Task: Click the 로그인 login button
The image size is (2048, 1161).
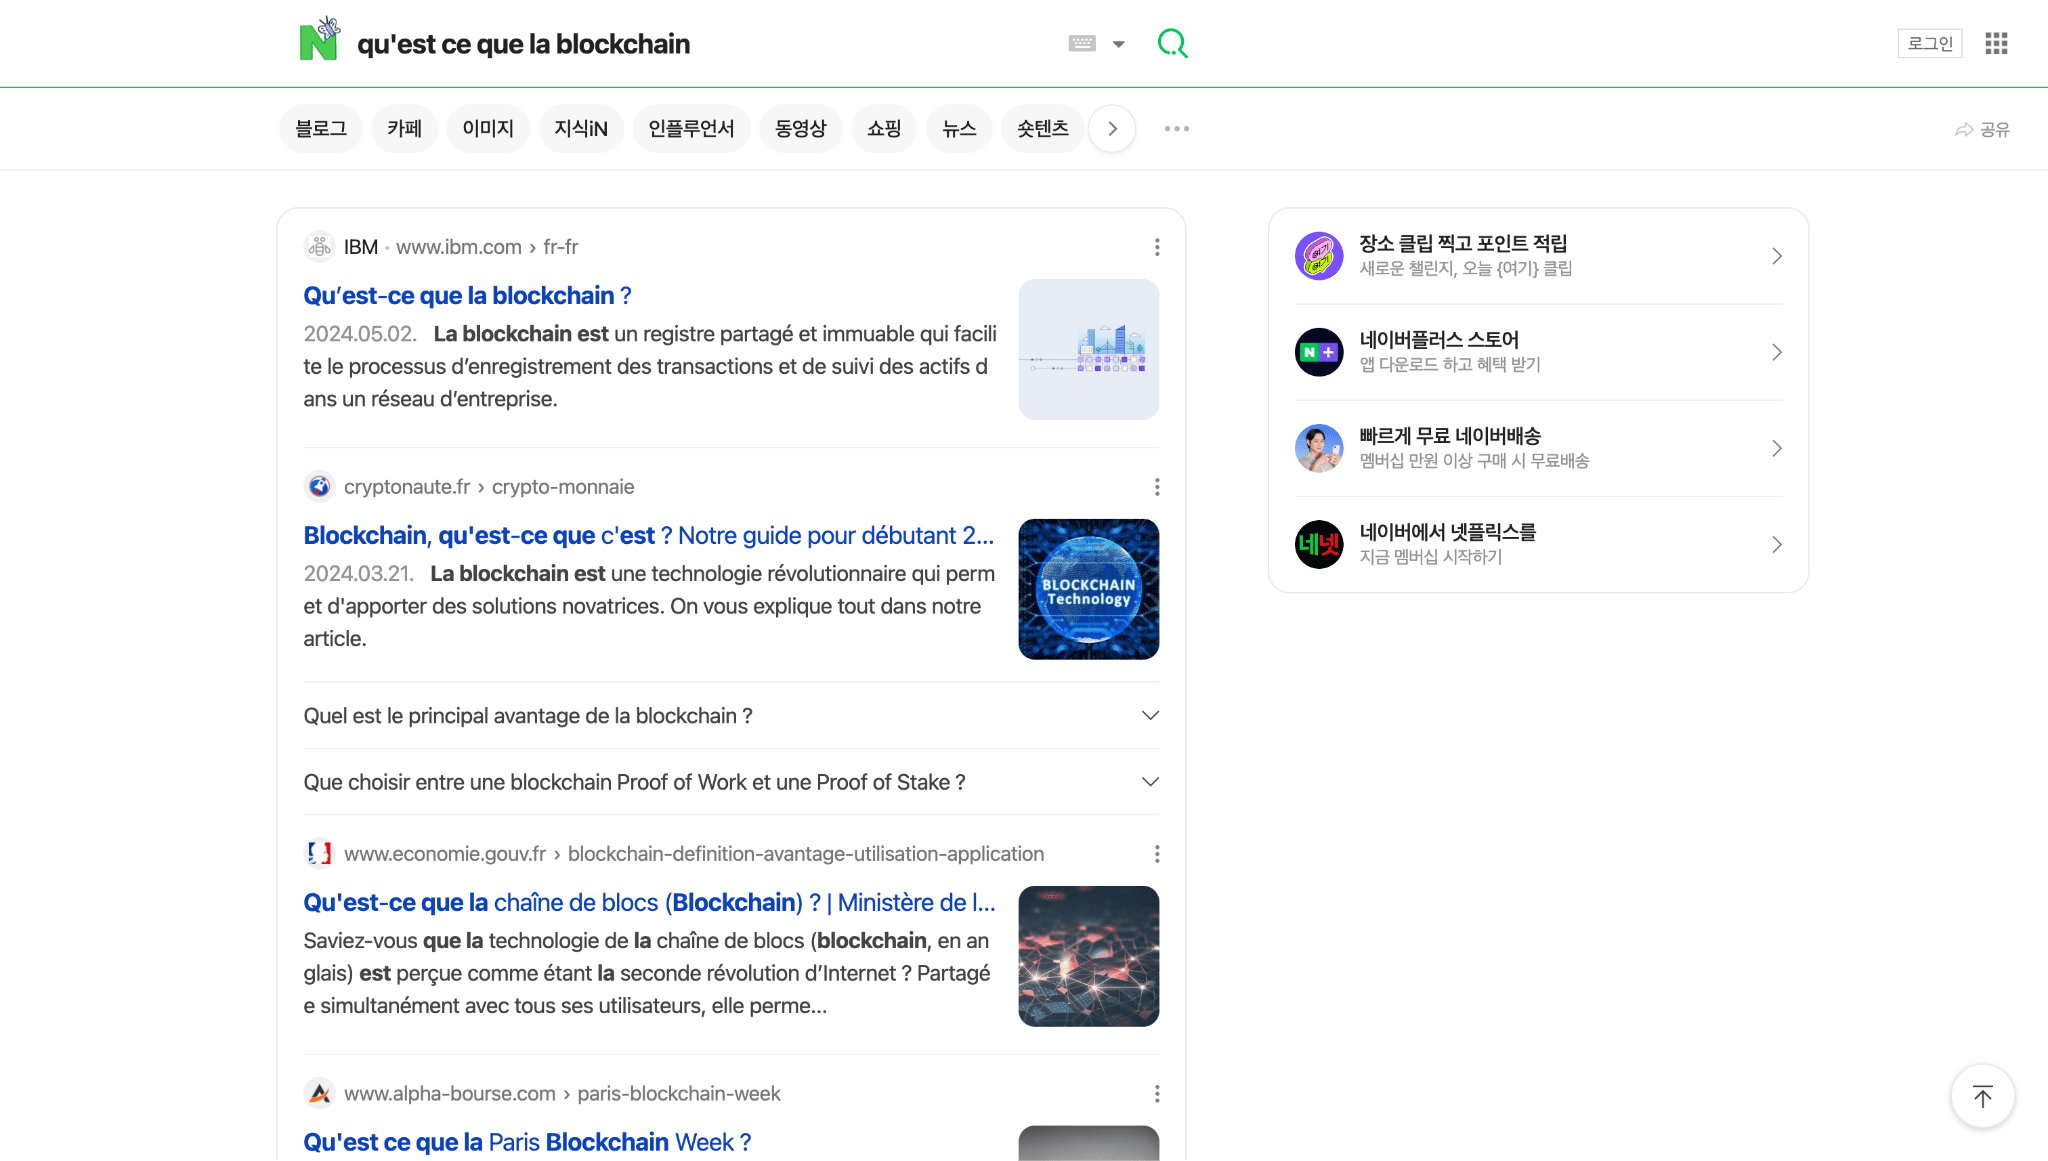Action: (1930, 43)
